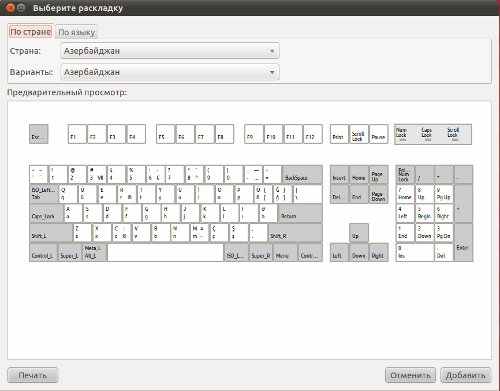
Task: Click the 'Печать' print button
Action: click(33, 375)
